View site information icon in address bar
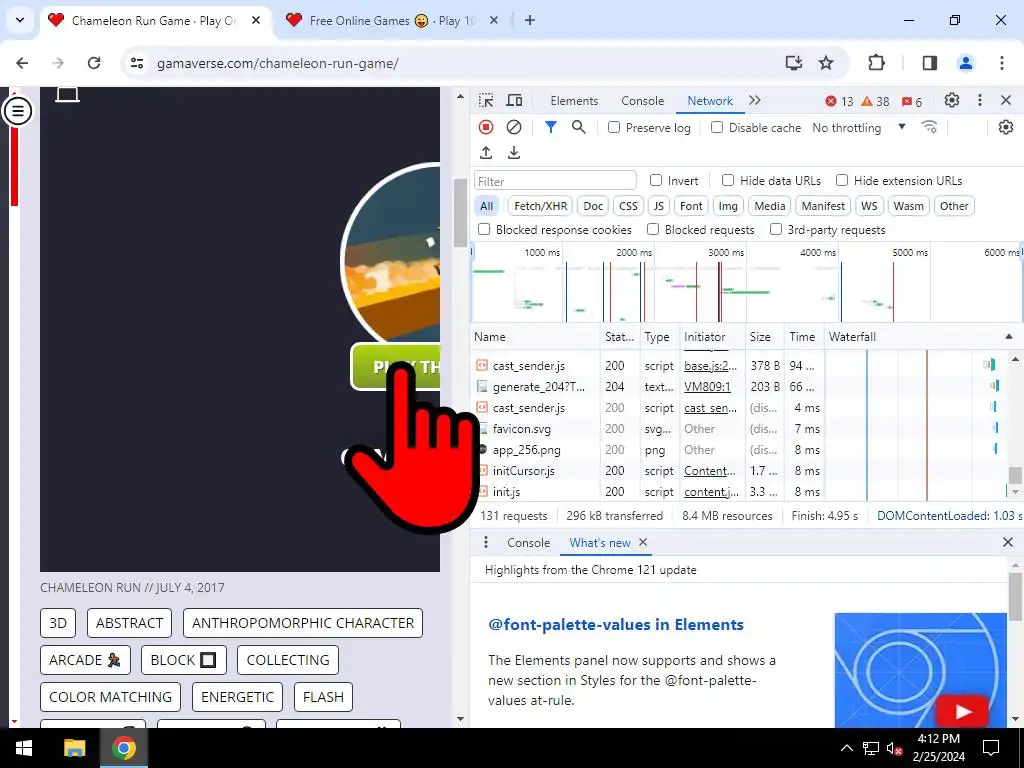 [x=137, y=63]
